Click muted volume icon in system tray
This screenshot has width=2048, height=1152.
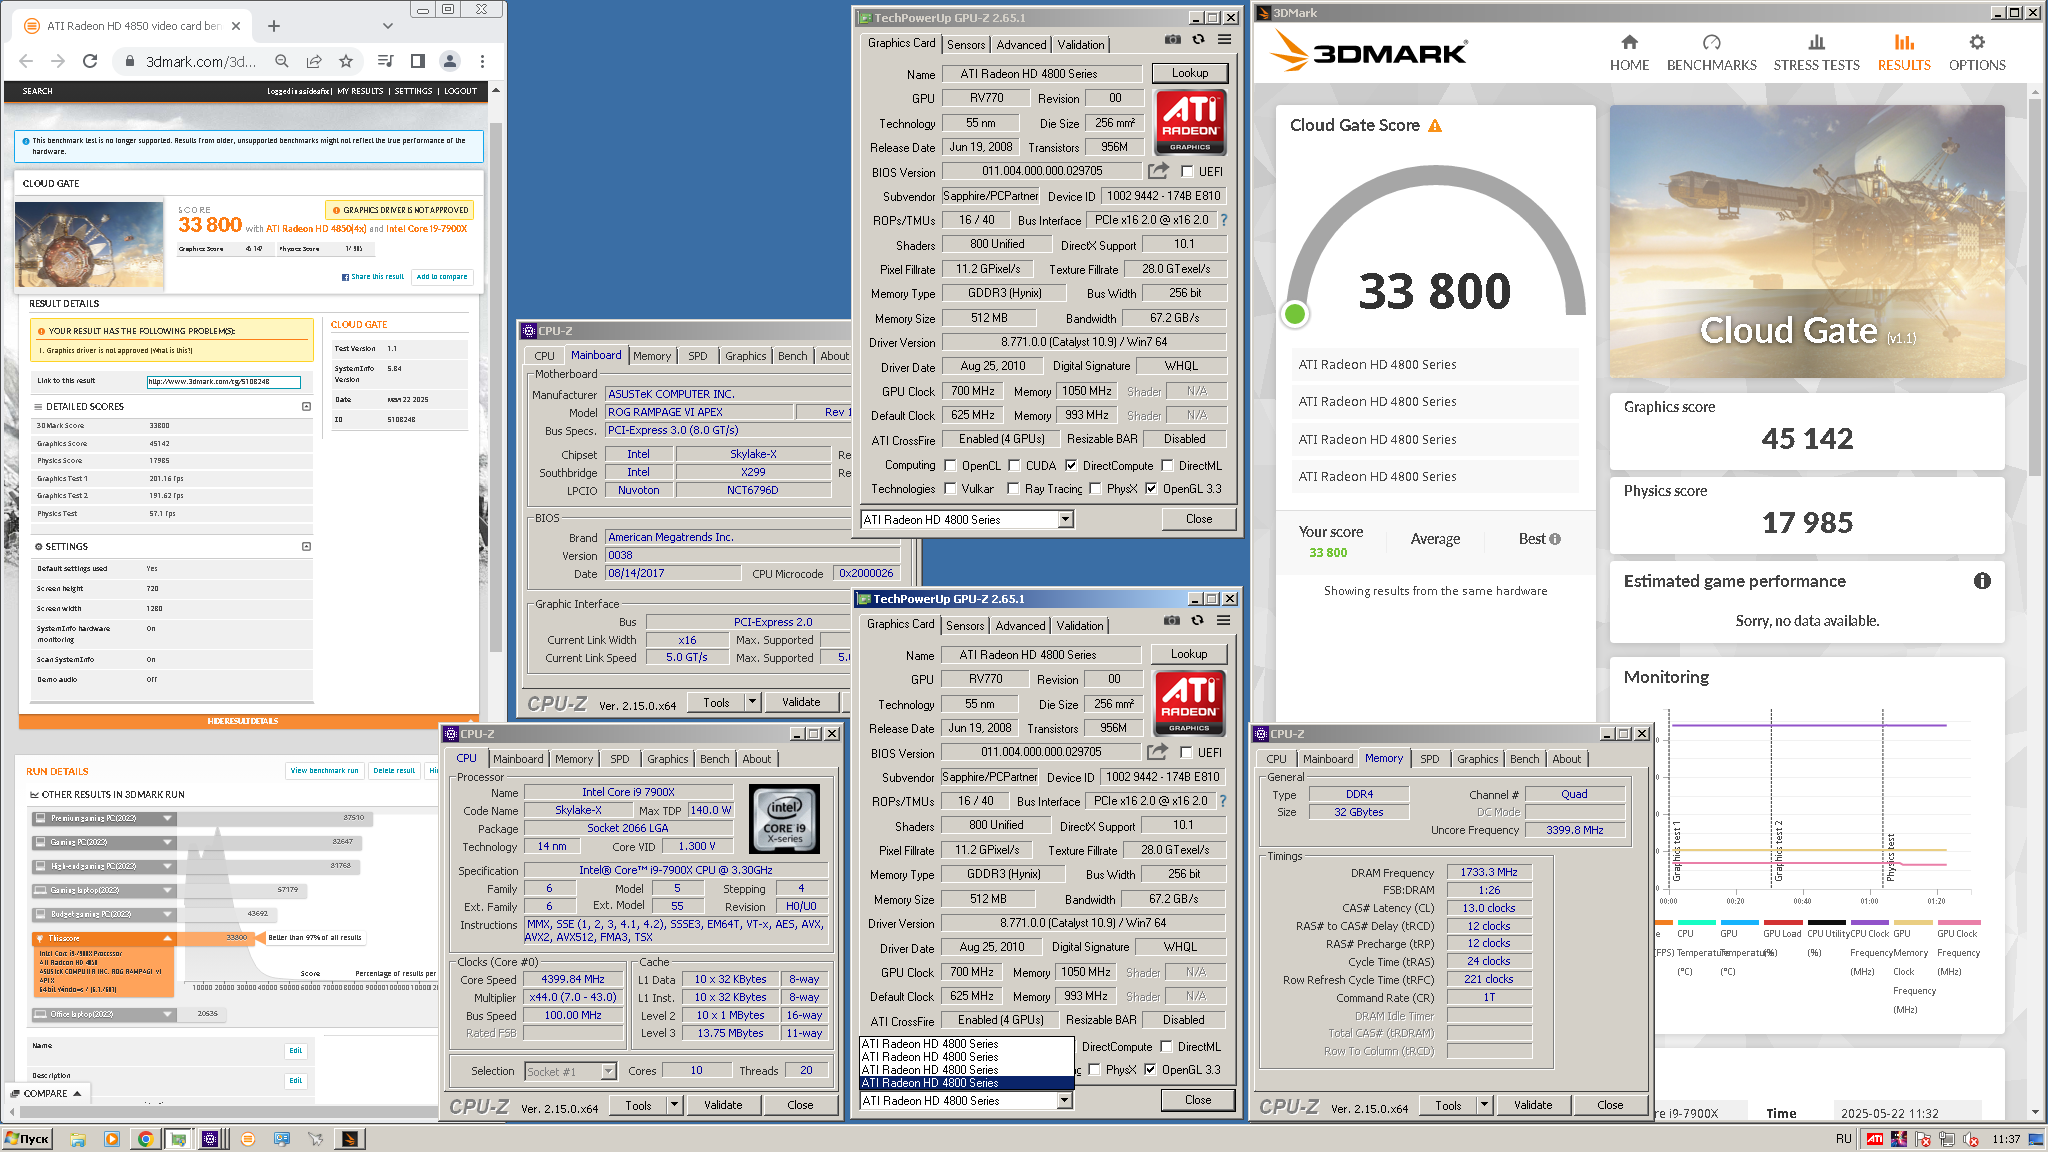(1971, 1139)
